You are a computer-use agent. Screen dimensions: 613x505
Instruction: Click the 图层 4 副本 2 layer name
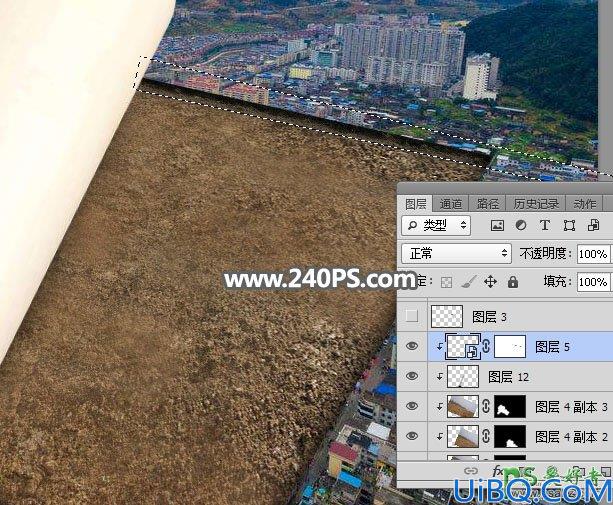pos(572,437)
